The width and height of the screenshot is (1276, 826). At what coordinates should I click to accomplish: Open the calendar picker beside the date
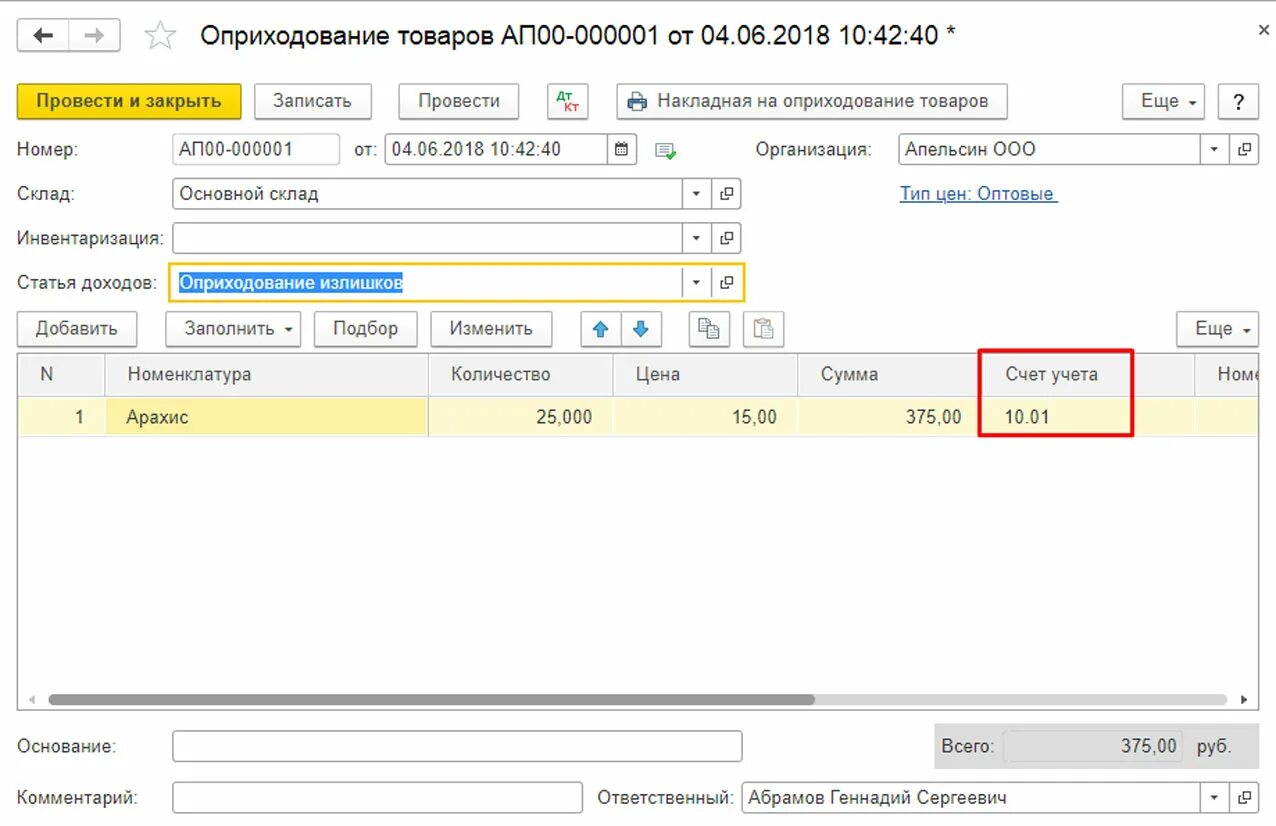pos(621,150)
